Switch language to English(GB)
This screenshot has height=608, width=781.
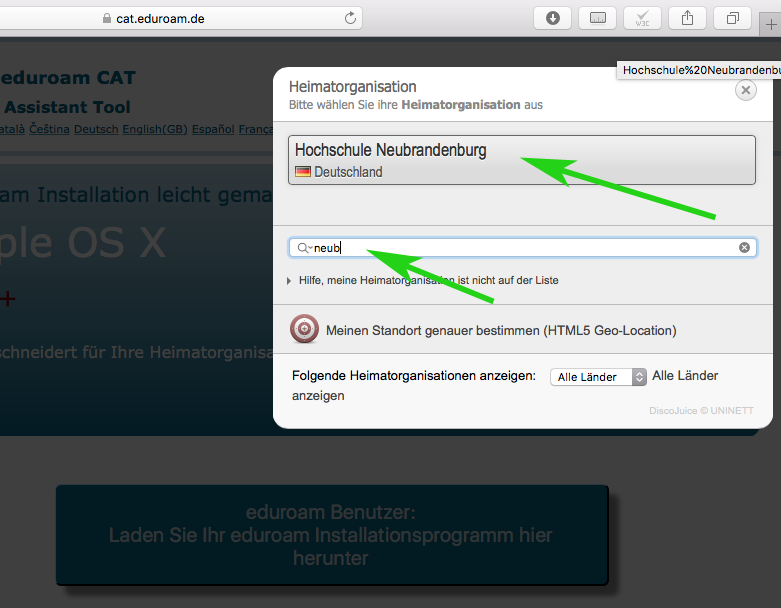click(x=155, y=129)
